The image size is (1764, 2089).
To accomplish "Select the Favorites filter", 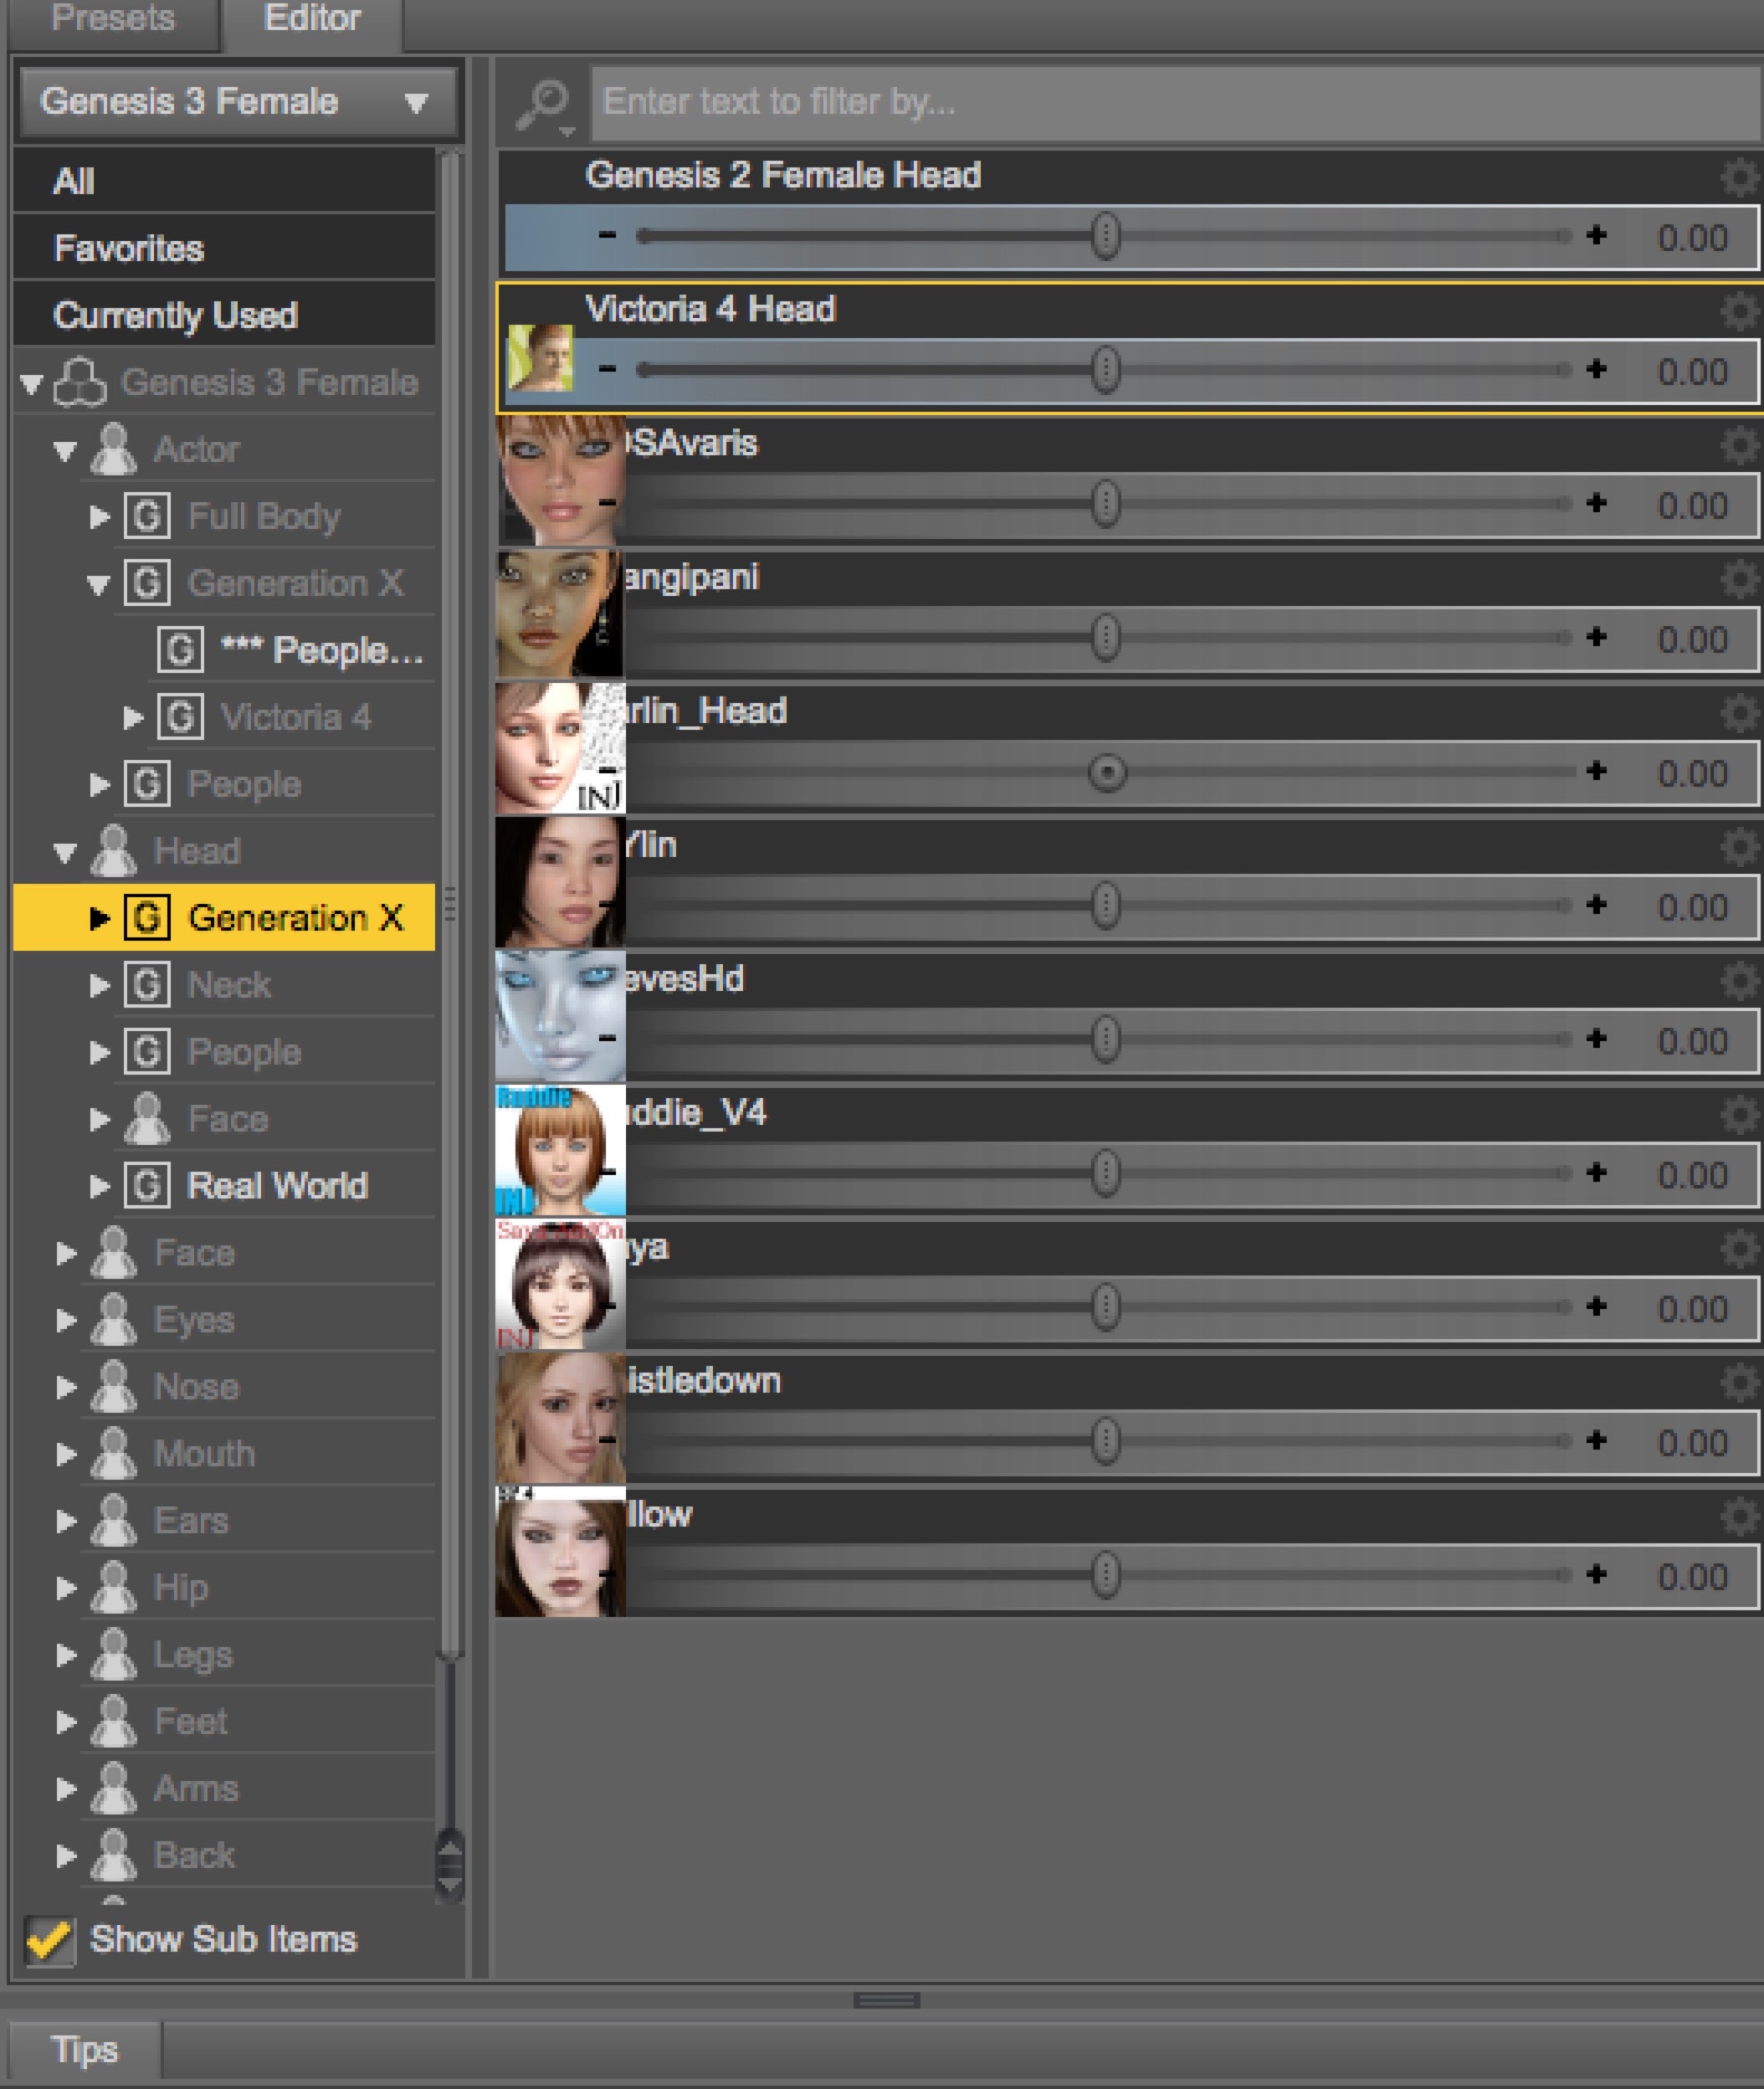I will tap(129, 248).
